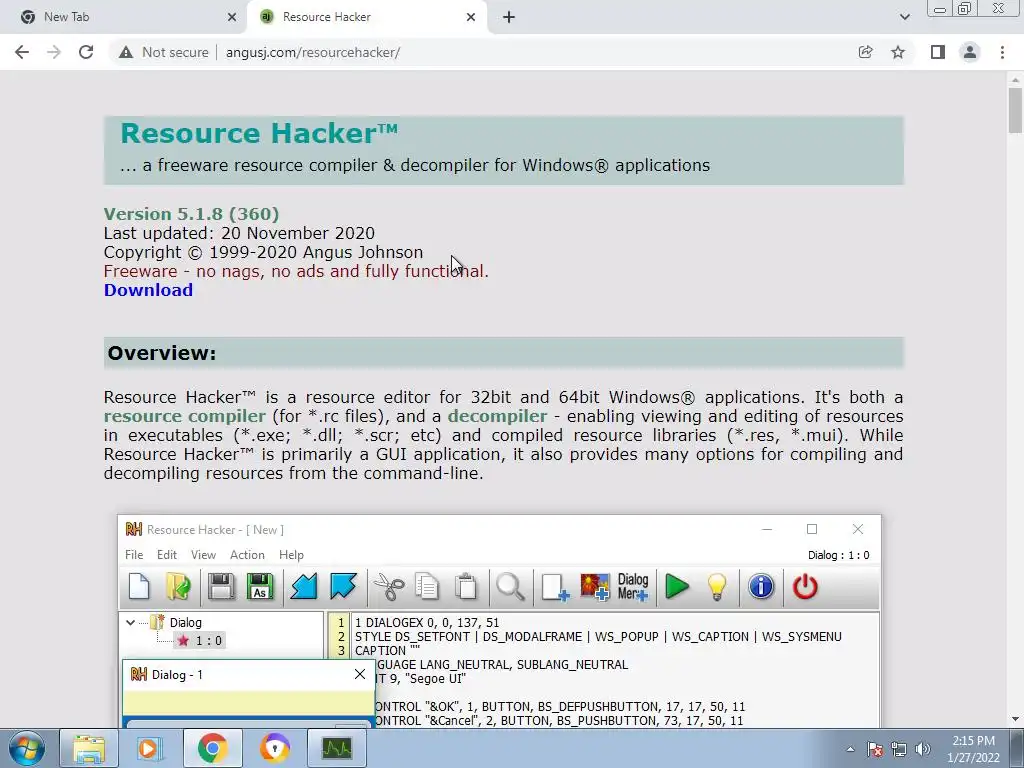Open the media player taskbar icon
Viewport: 1024px width, 768px height.
coord(149,748)
